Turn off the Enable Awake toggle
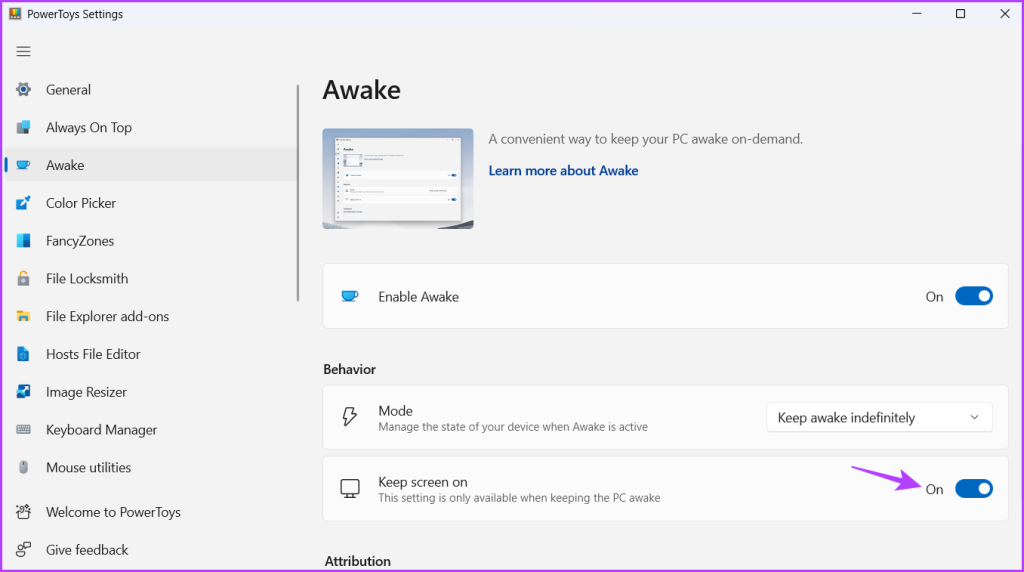 (974, 296)
